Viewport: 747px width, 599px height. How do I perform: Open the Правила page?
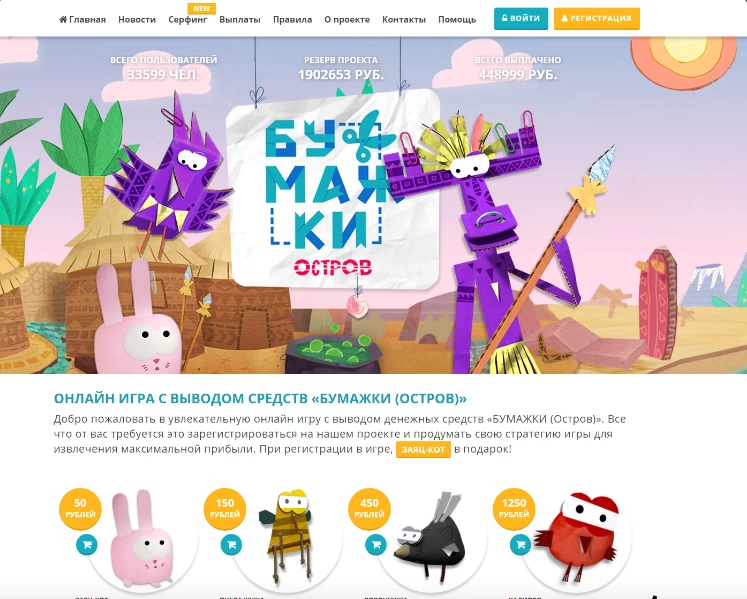tap(293, 20)
